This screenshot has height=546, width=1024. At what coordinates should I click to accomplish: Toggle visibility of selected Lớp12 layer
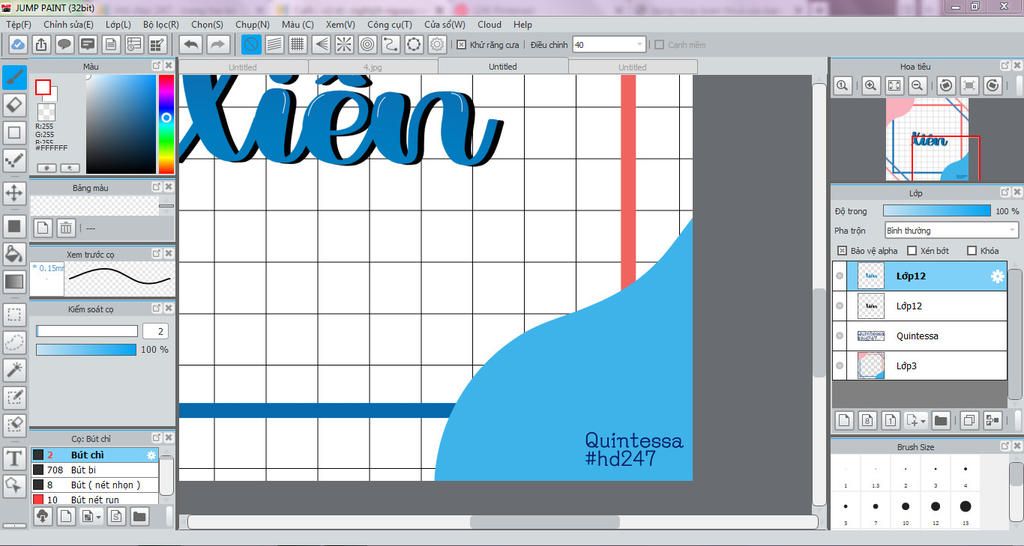pyautogui.click(x=840, y=276)
